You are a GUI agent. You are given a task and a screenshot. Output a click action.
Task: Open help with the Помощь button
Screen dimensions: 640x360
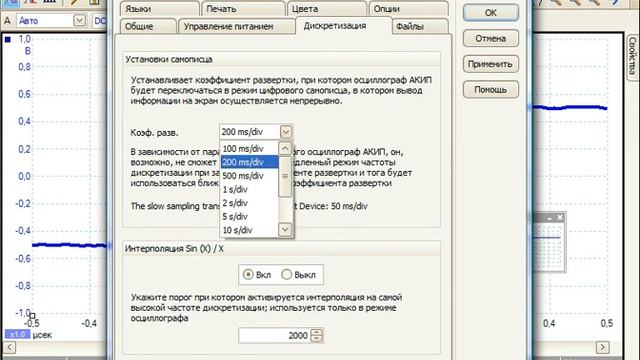(491, 89)
